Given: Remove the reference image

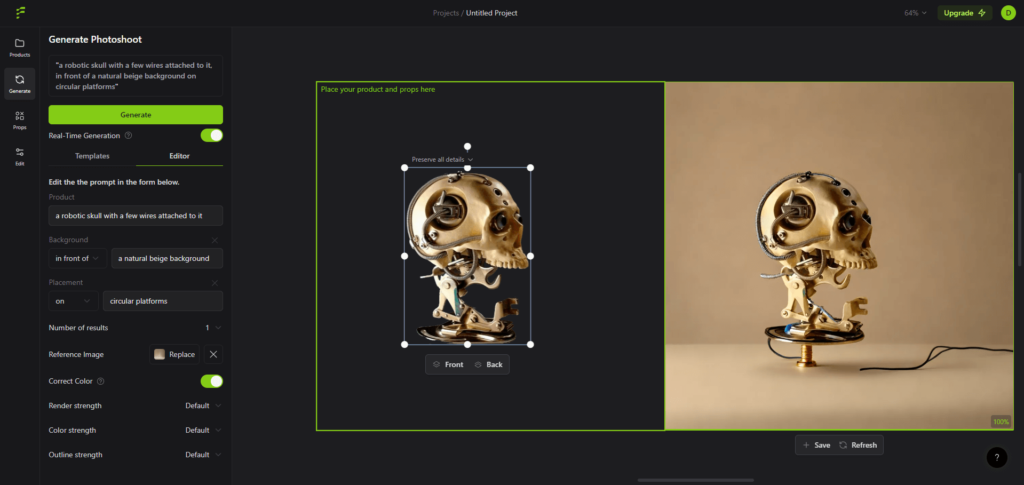Looking at the screenshot, I should (x=214, y=354).
